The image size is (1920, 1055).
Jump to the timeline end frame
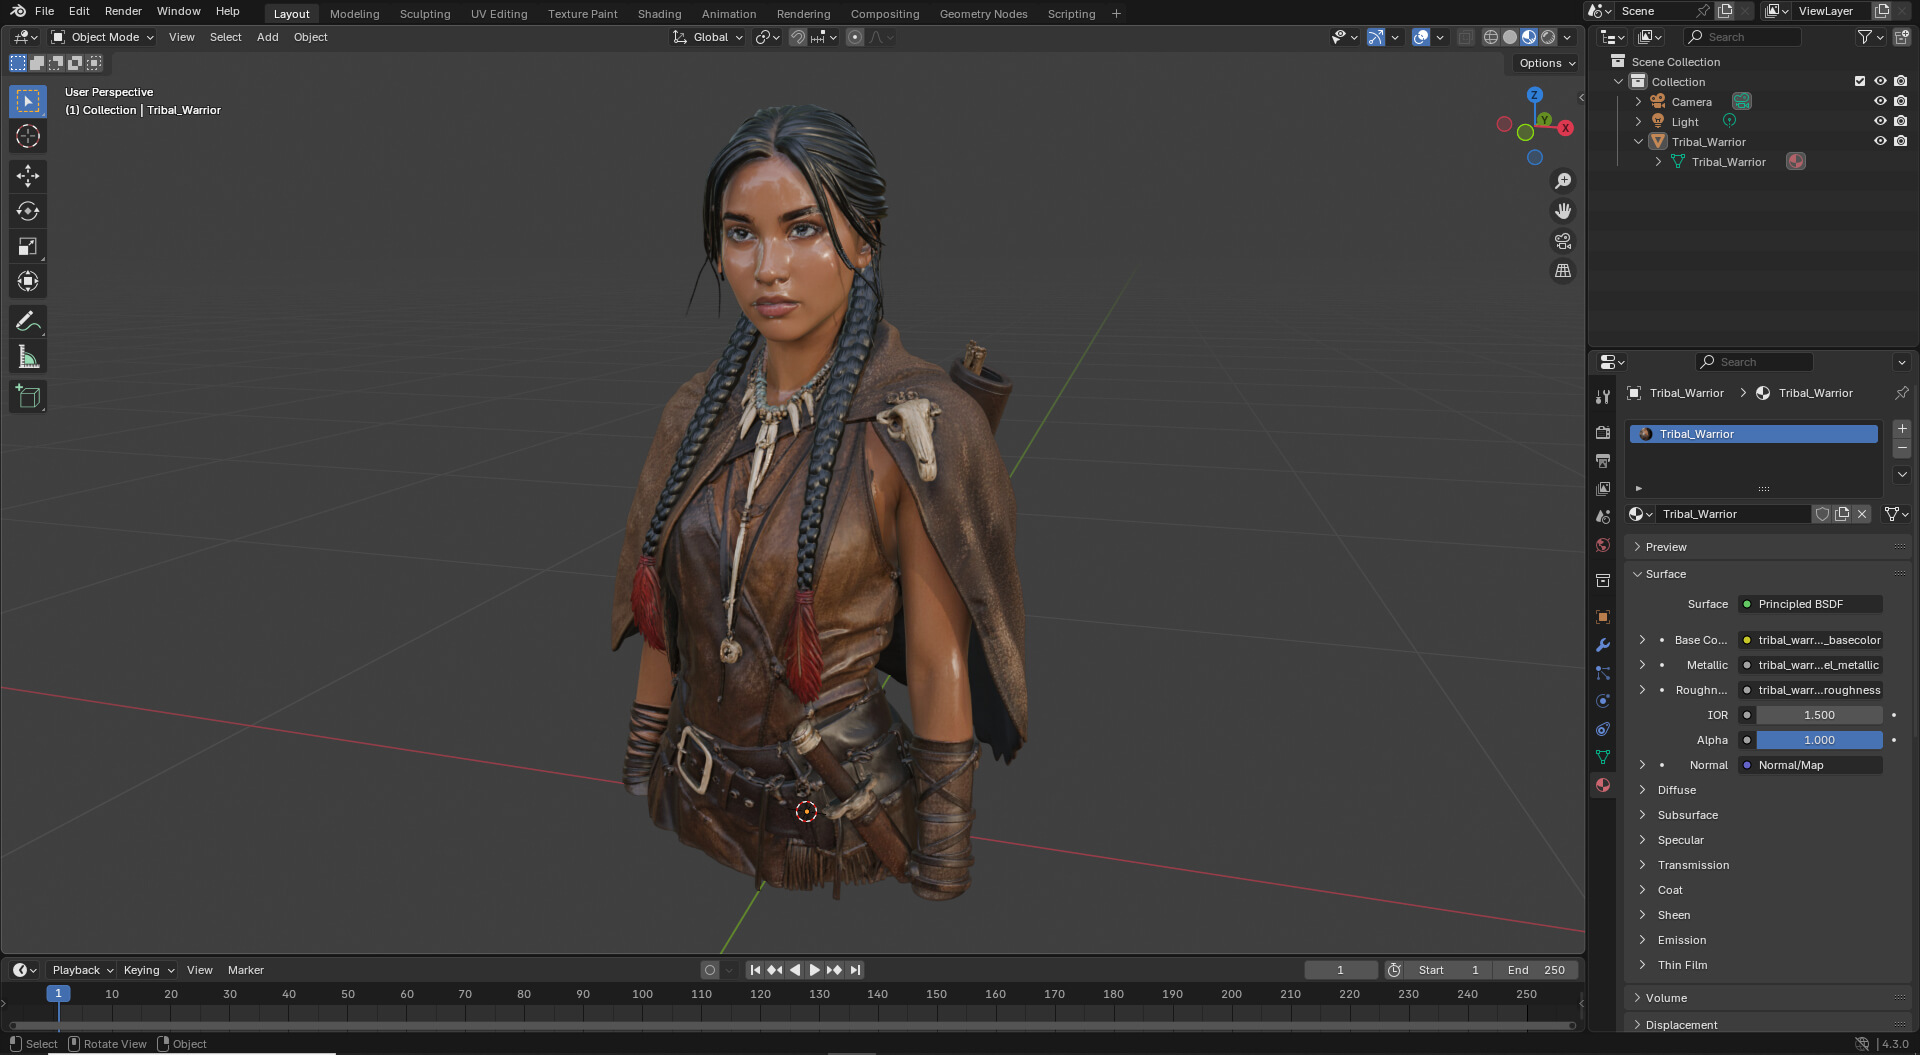point(854,970)
